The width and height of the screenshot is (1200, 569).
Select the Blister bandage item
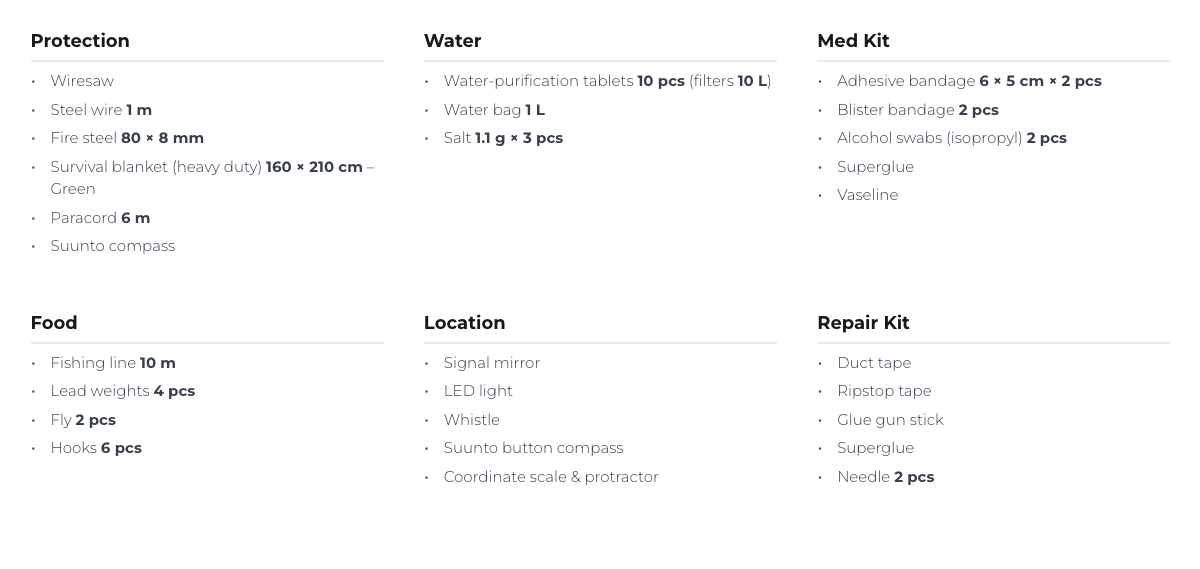coord(918,110)
